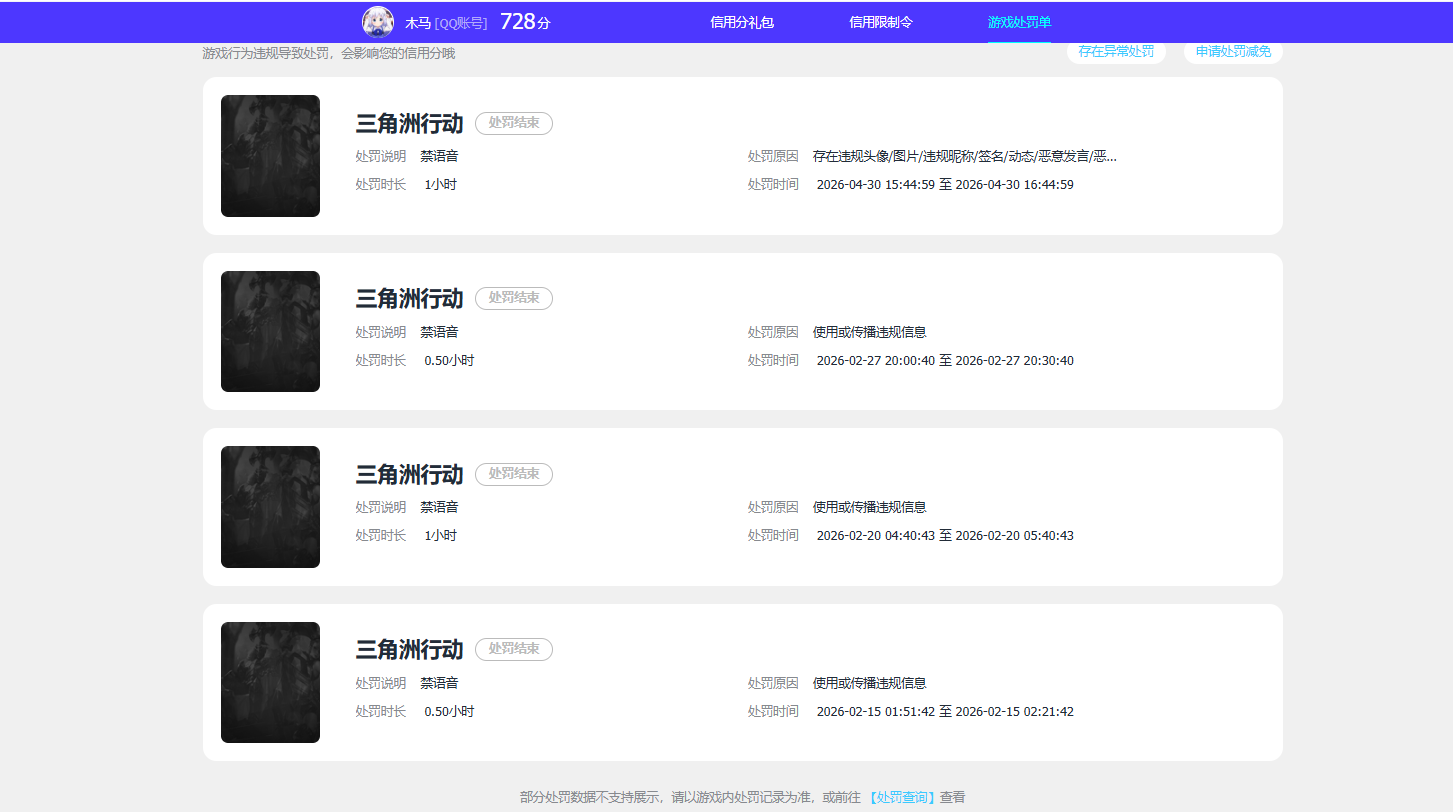Click time range 2026-04-30 15:44:59 至 16:44:59

945,184
